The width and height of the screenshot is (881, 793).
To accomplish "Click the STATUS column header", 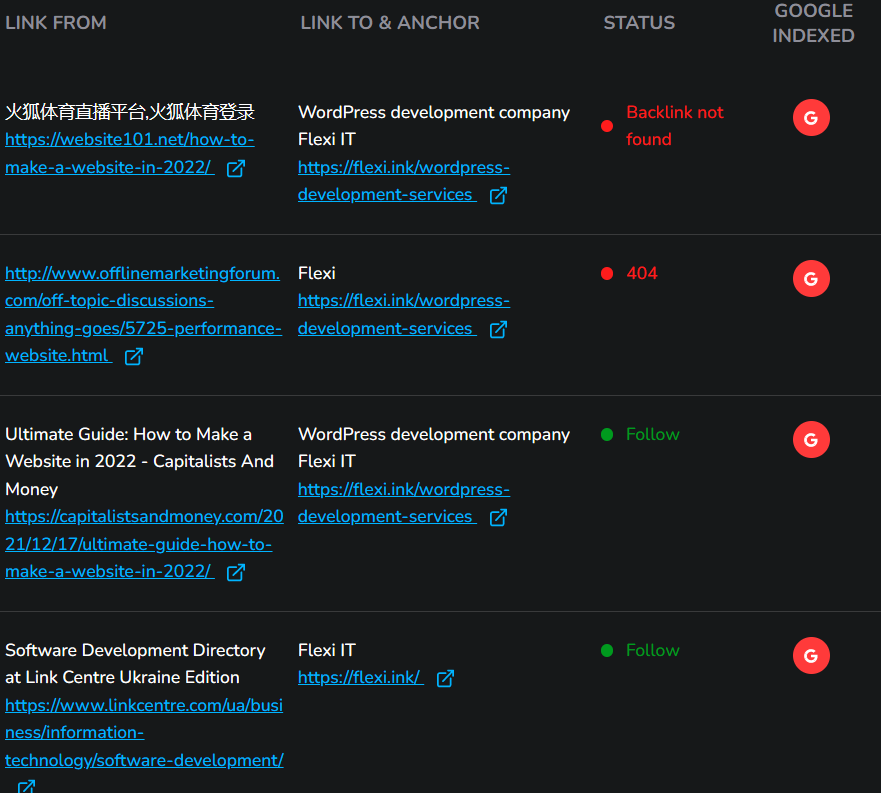I will pyautogui.click(x=639, y=22).
